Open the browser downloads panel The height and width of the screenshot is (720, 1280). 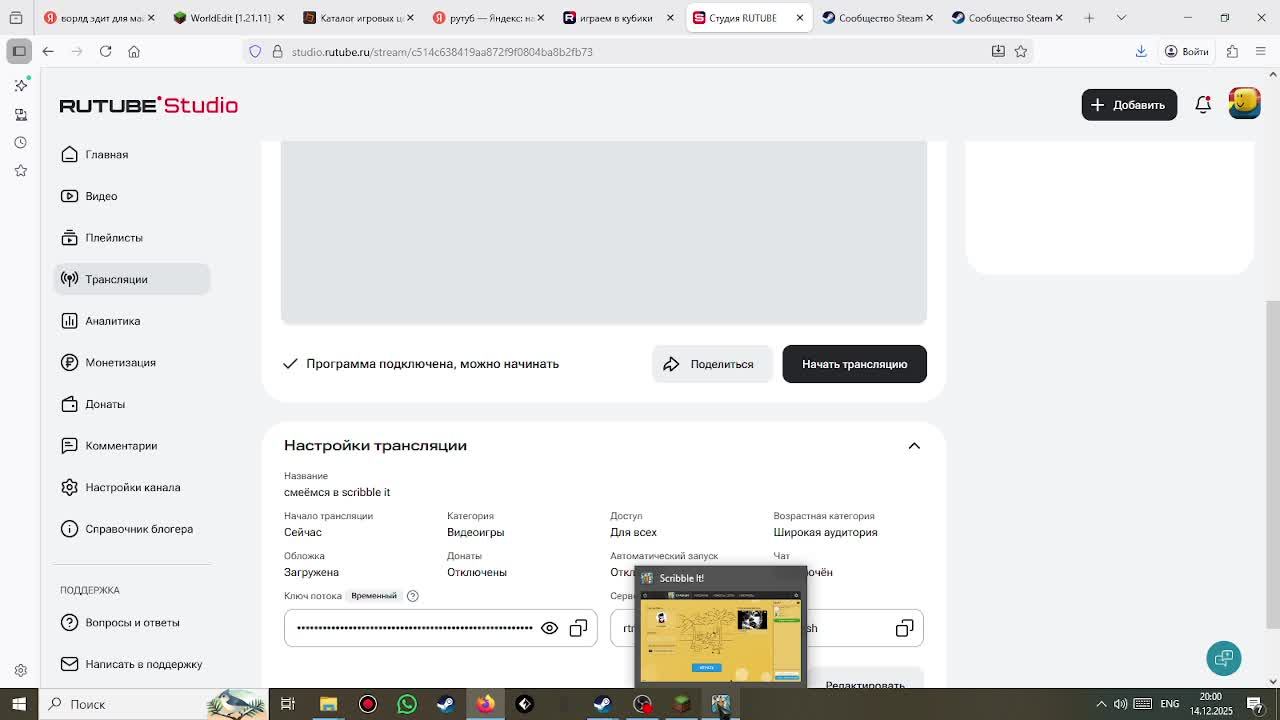(x=1141, y=51)
